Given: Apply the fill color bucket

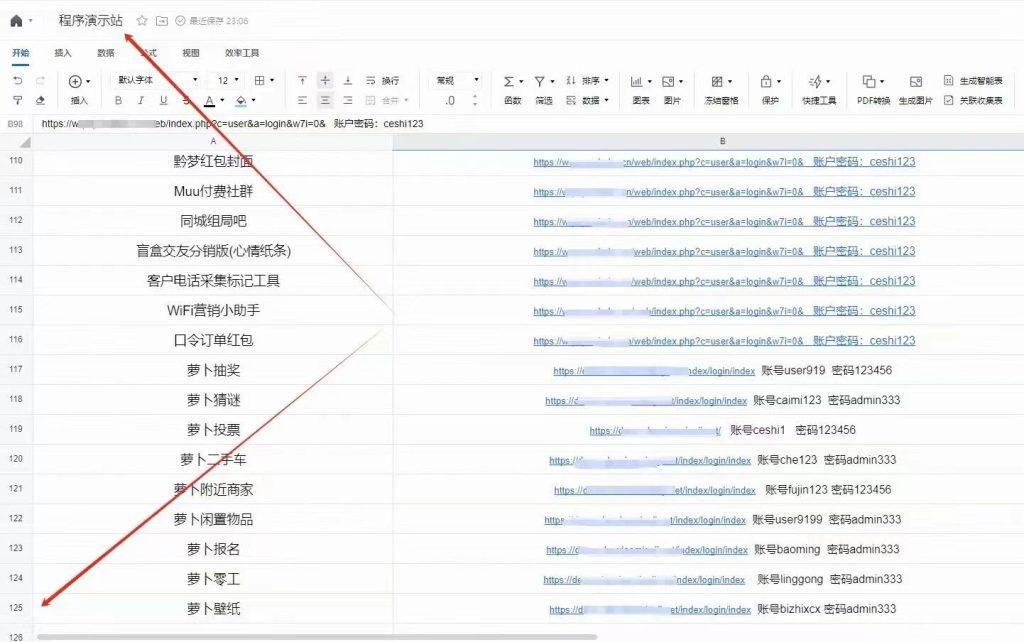Looking at the screenshot, I should tap(241, 101).
